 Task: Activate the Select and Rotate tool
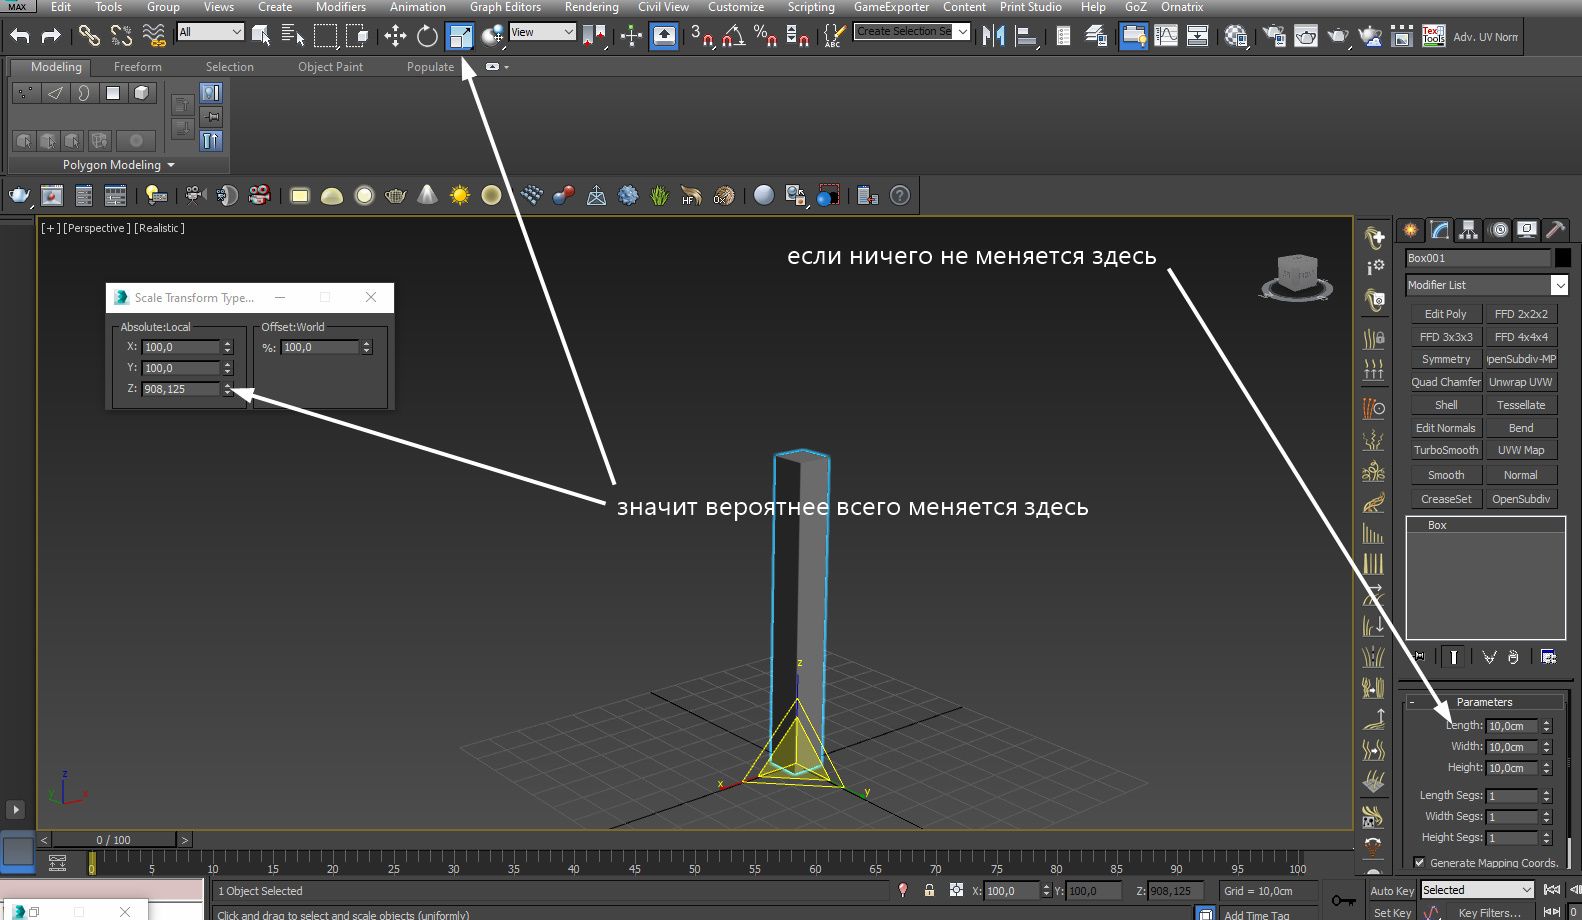427,37
